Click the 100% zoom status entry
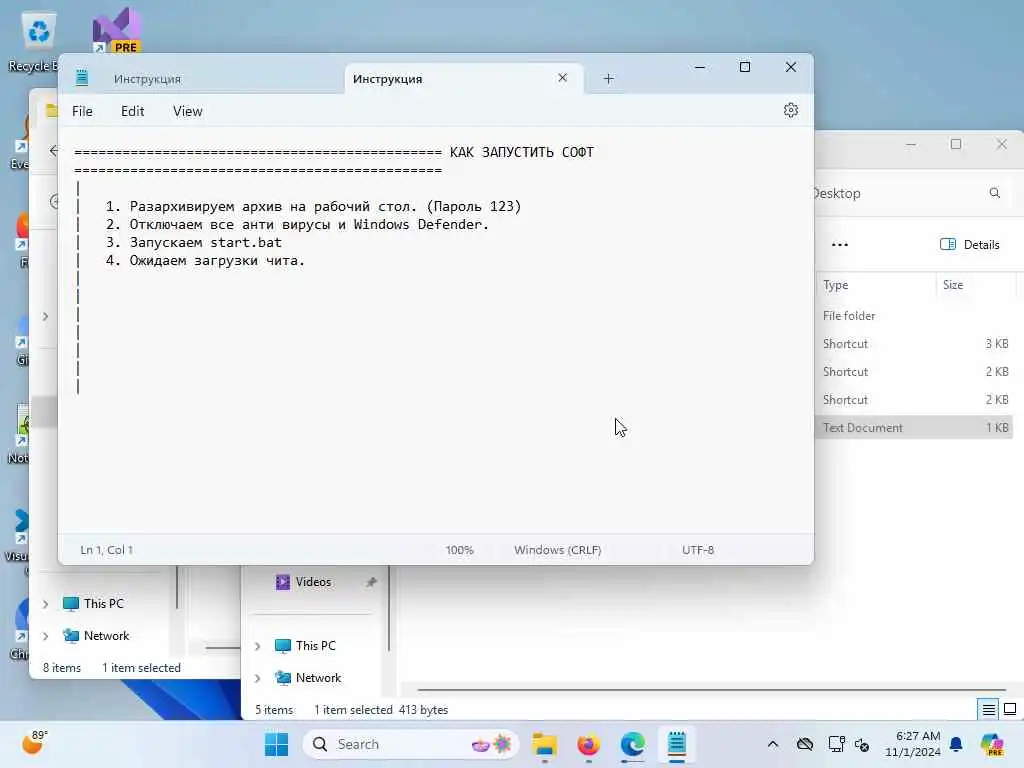The height and width of the screenshot is (768, 1024). [x=459, y=550]
